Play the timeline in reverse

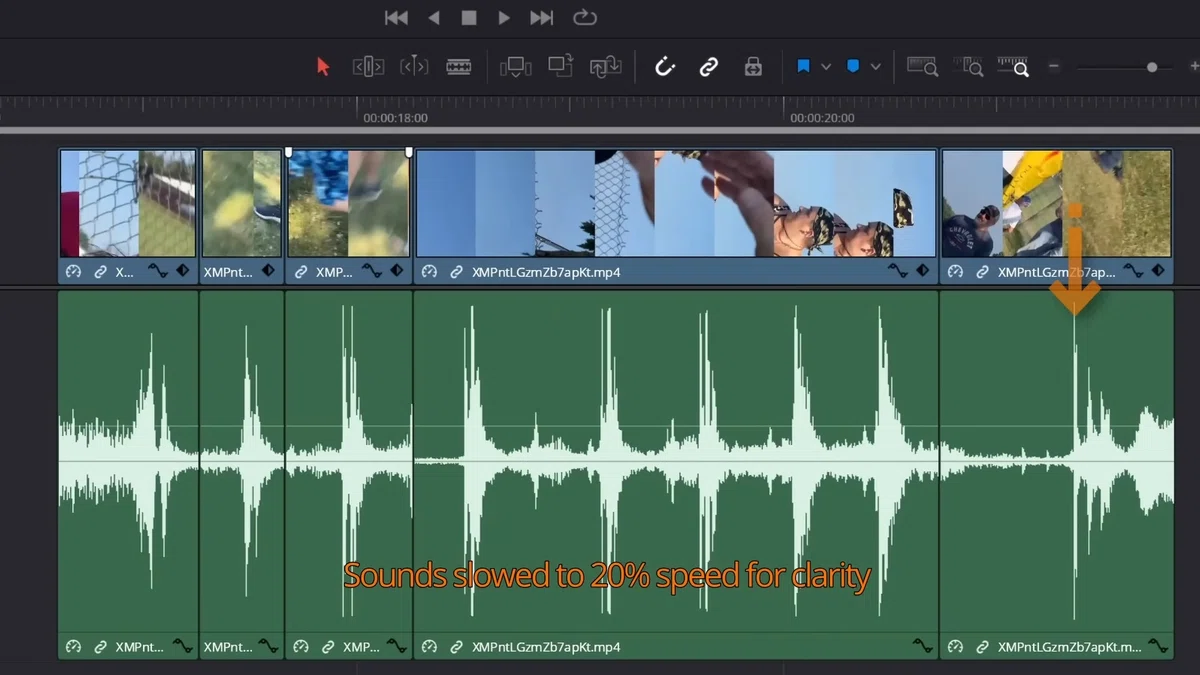(433, 17)
